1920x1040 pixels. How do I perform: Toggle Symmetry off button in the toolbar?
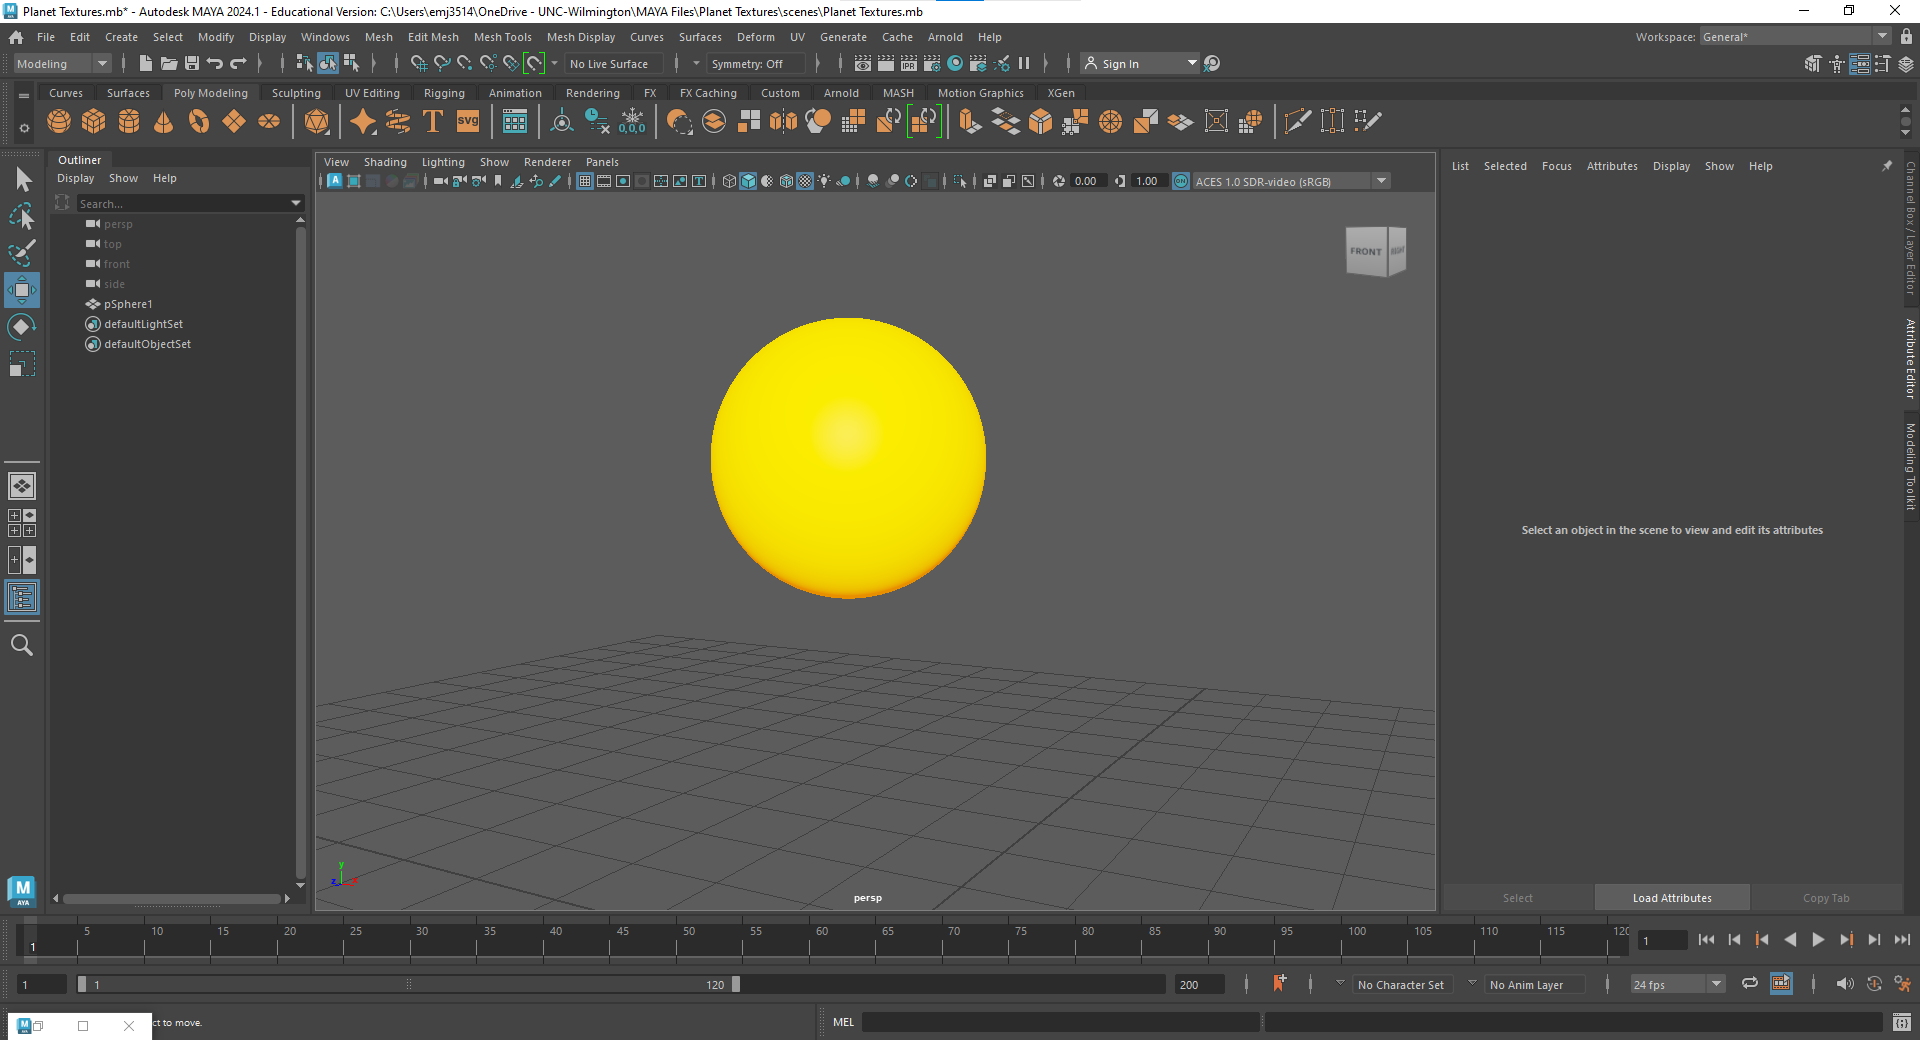(x=755, y=63)
